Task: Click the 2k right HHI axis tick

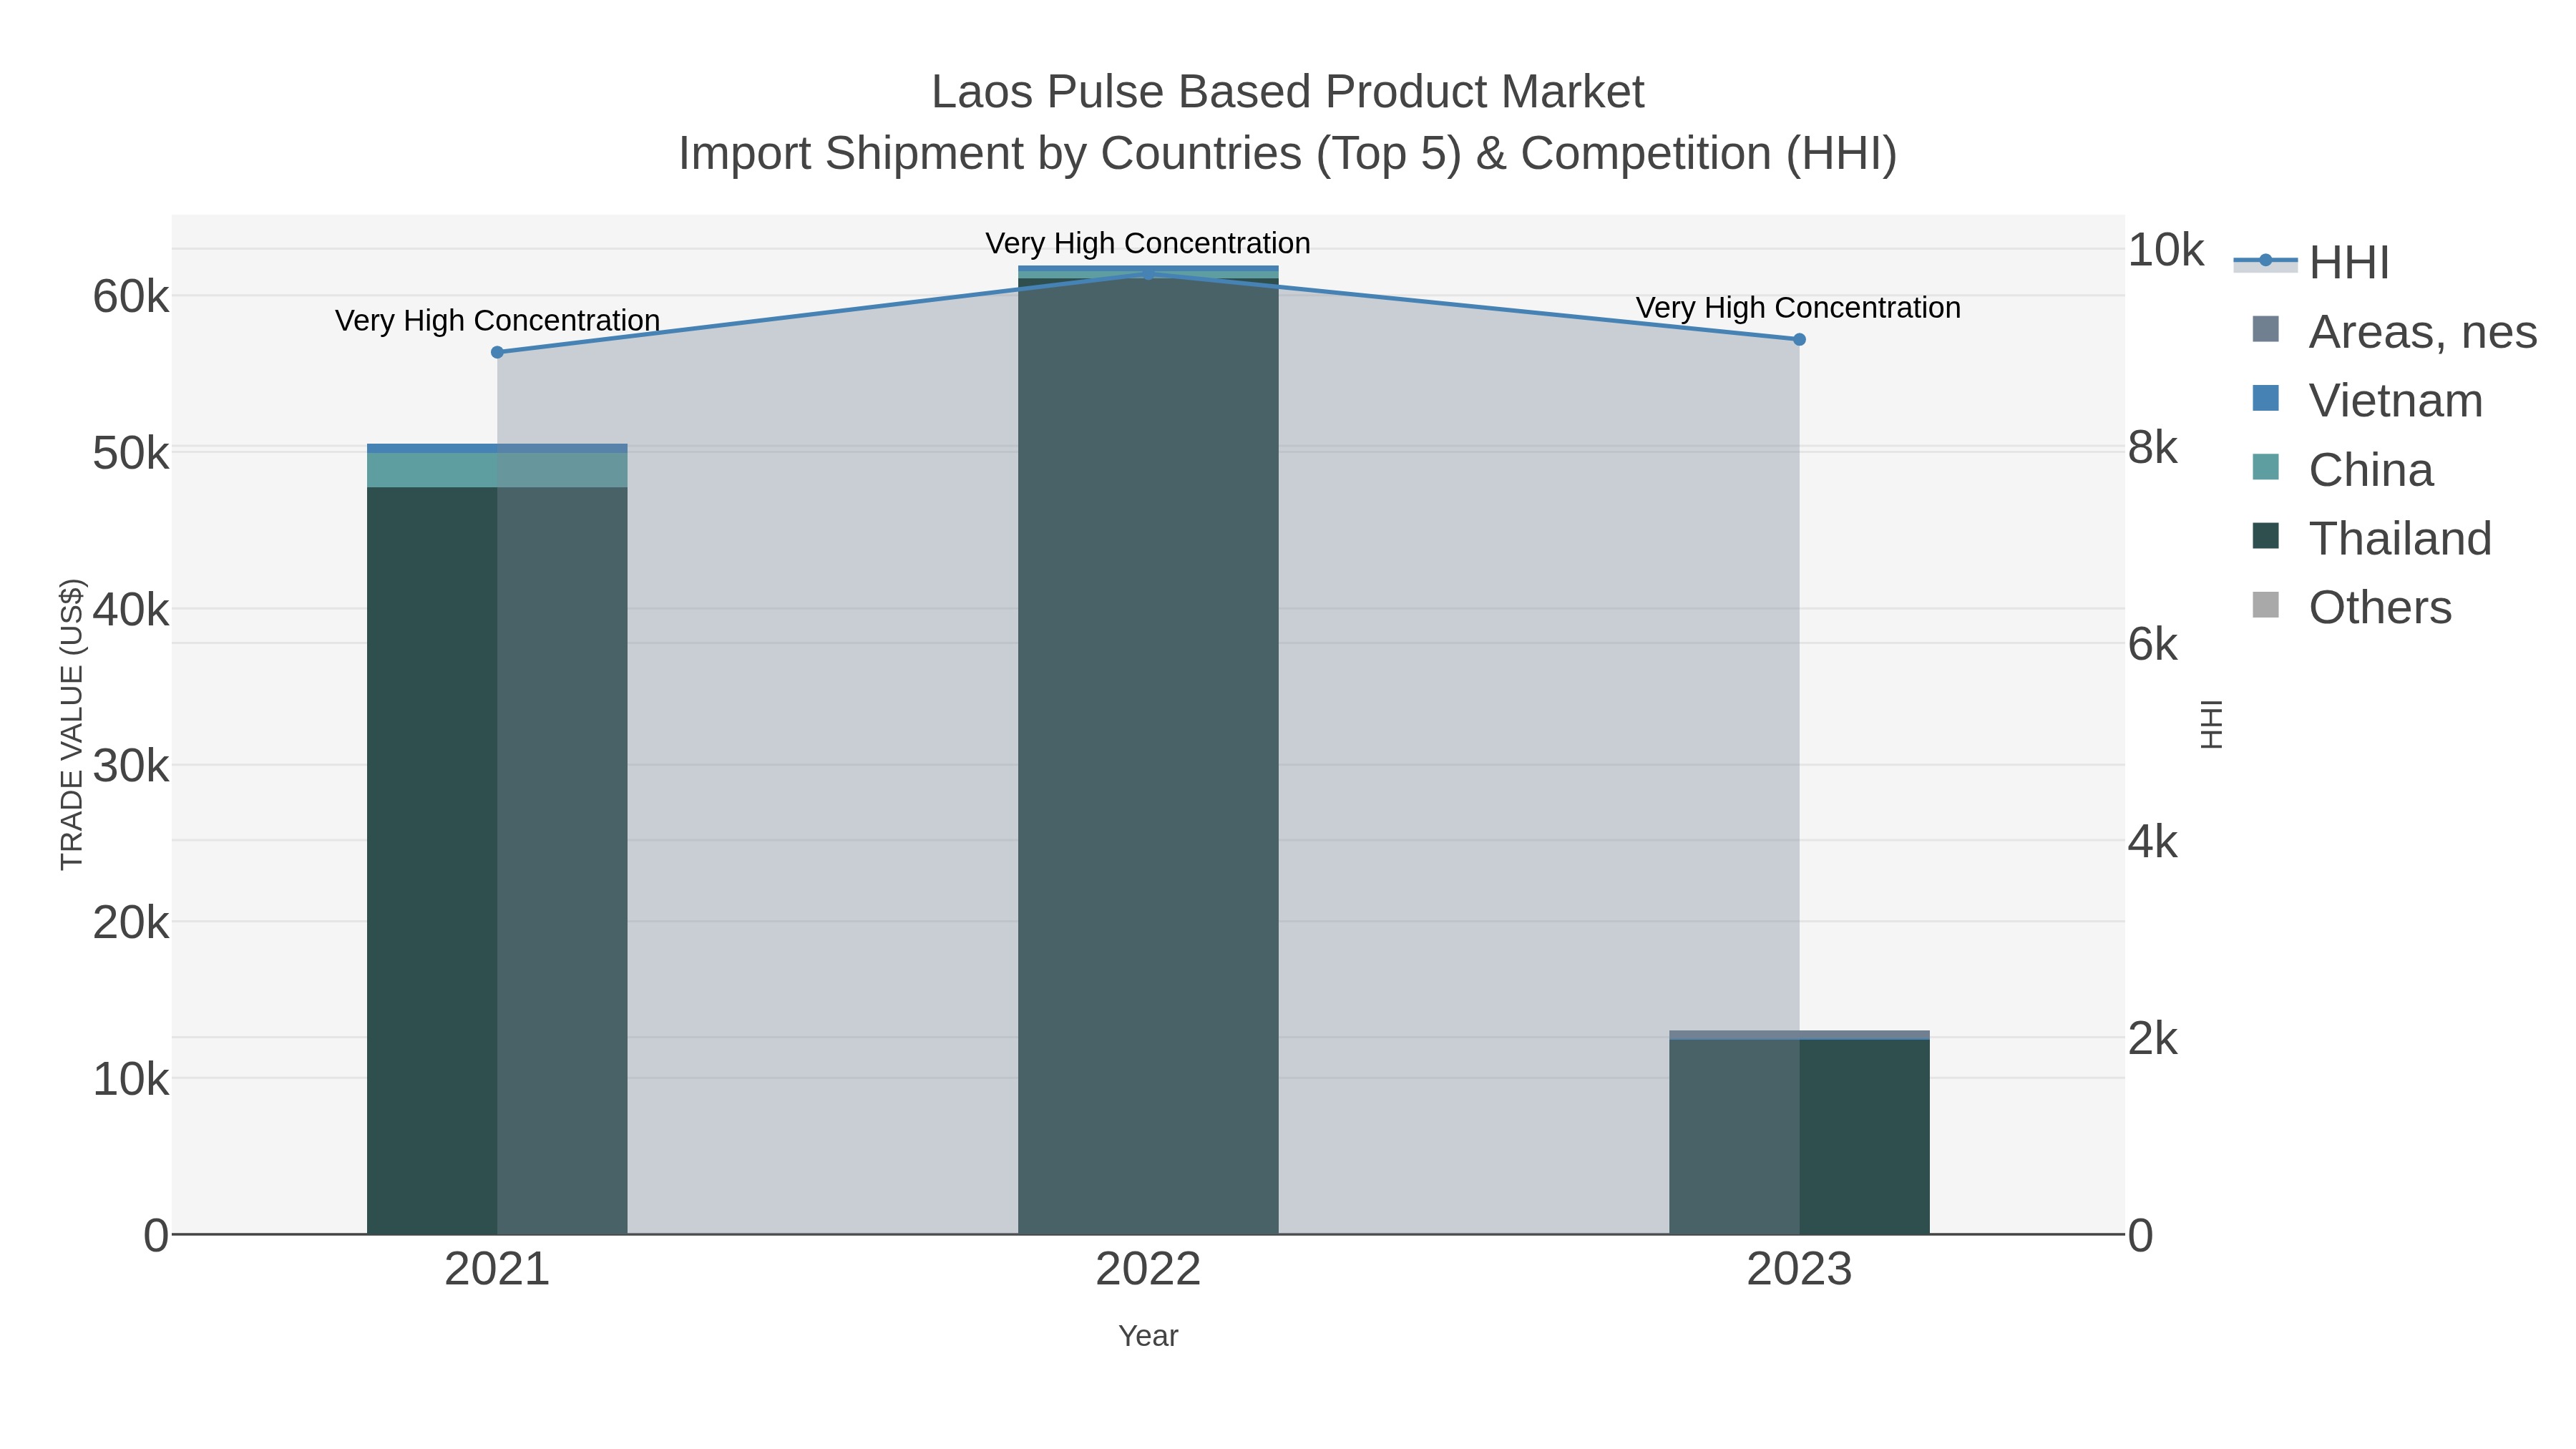Action: point(2152,1039)
